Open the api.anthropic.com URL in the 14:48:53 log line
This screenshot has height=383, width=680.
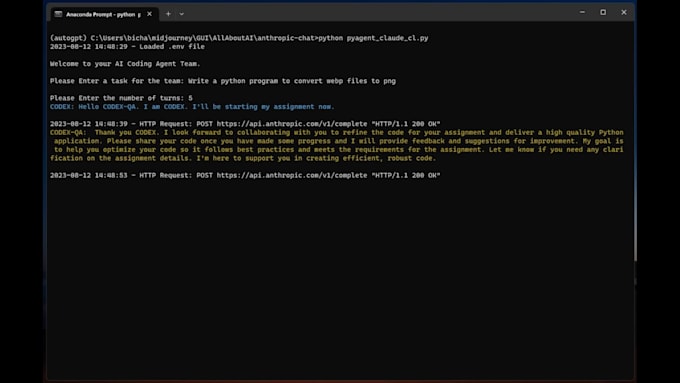click(292, 175)
